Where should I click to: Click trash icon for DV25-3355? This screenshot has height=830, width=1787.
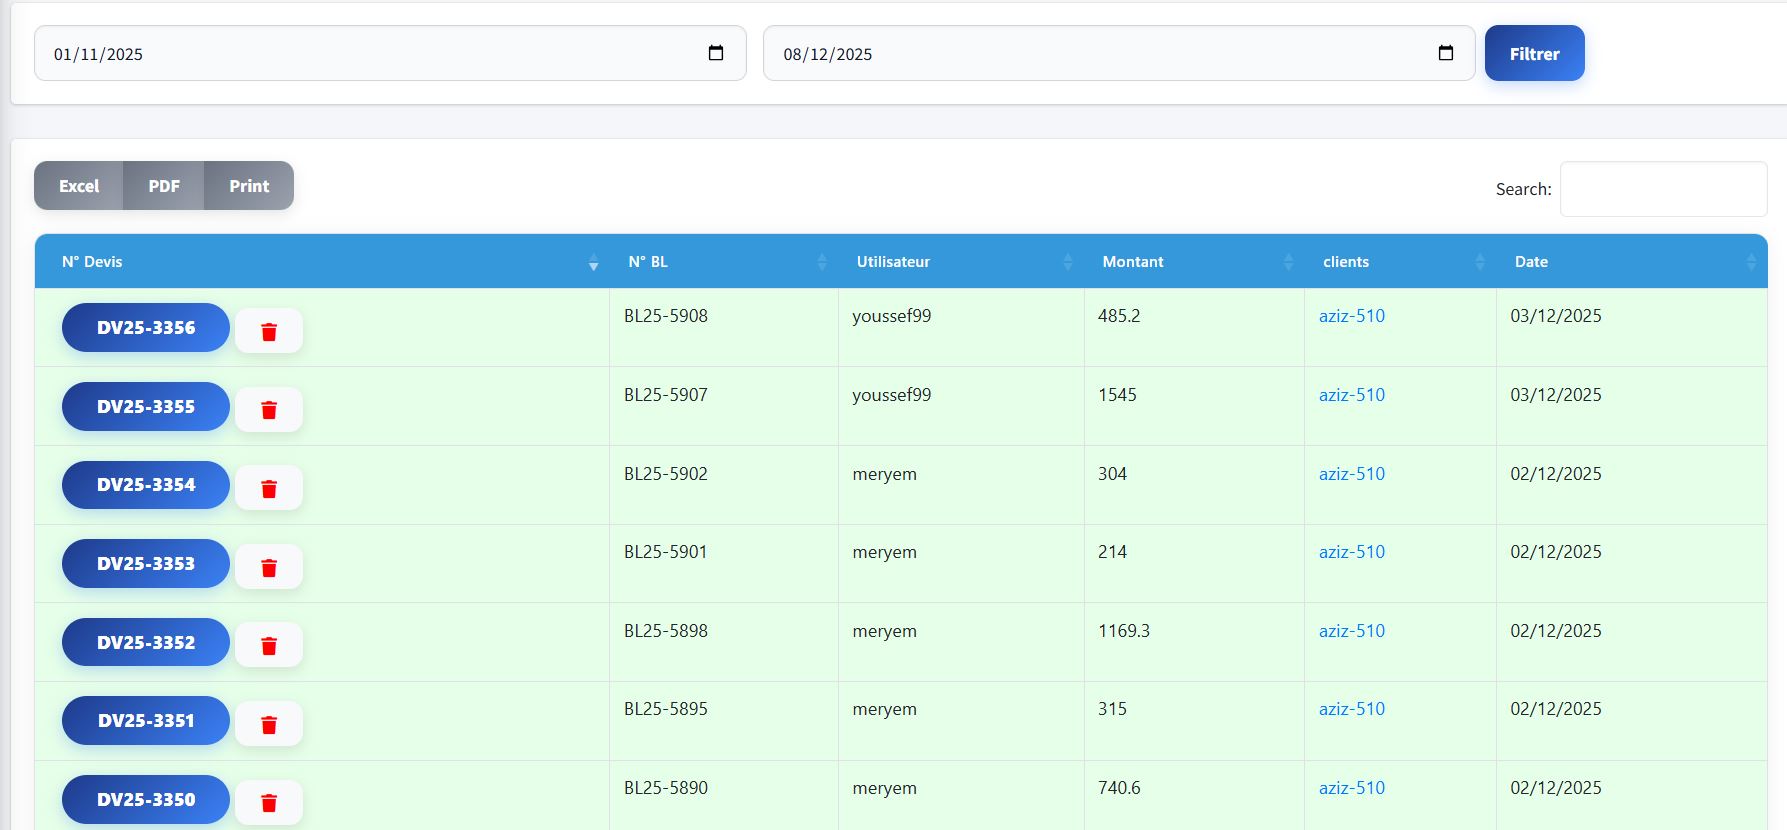tap(269, 410)
